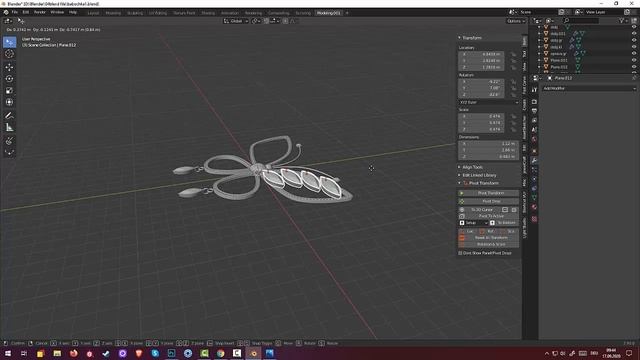Choose the Rotate tool
640x360 pixels.
pyautogui.click(x=9, y=79)
